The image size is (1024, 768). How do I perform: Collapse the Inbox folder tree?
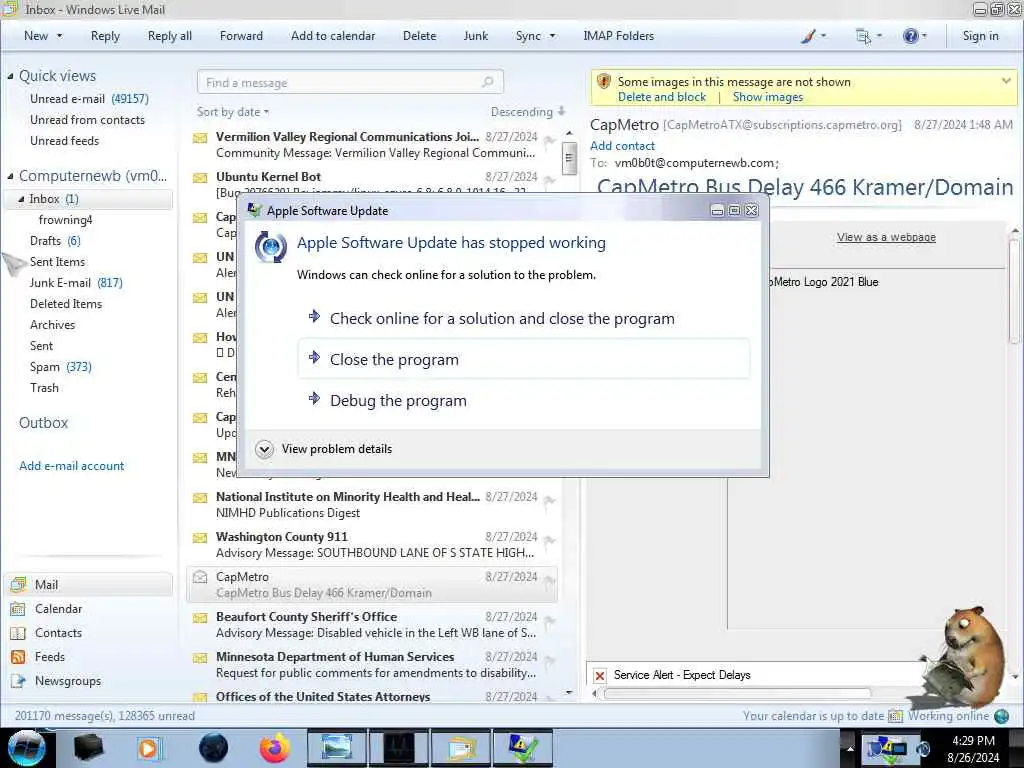21,199
